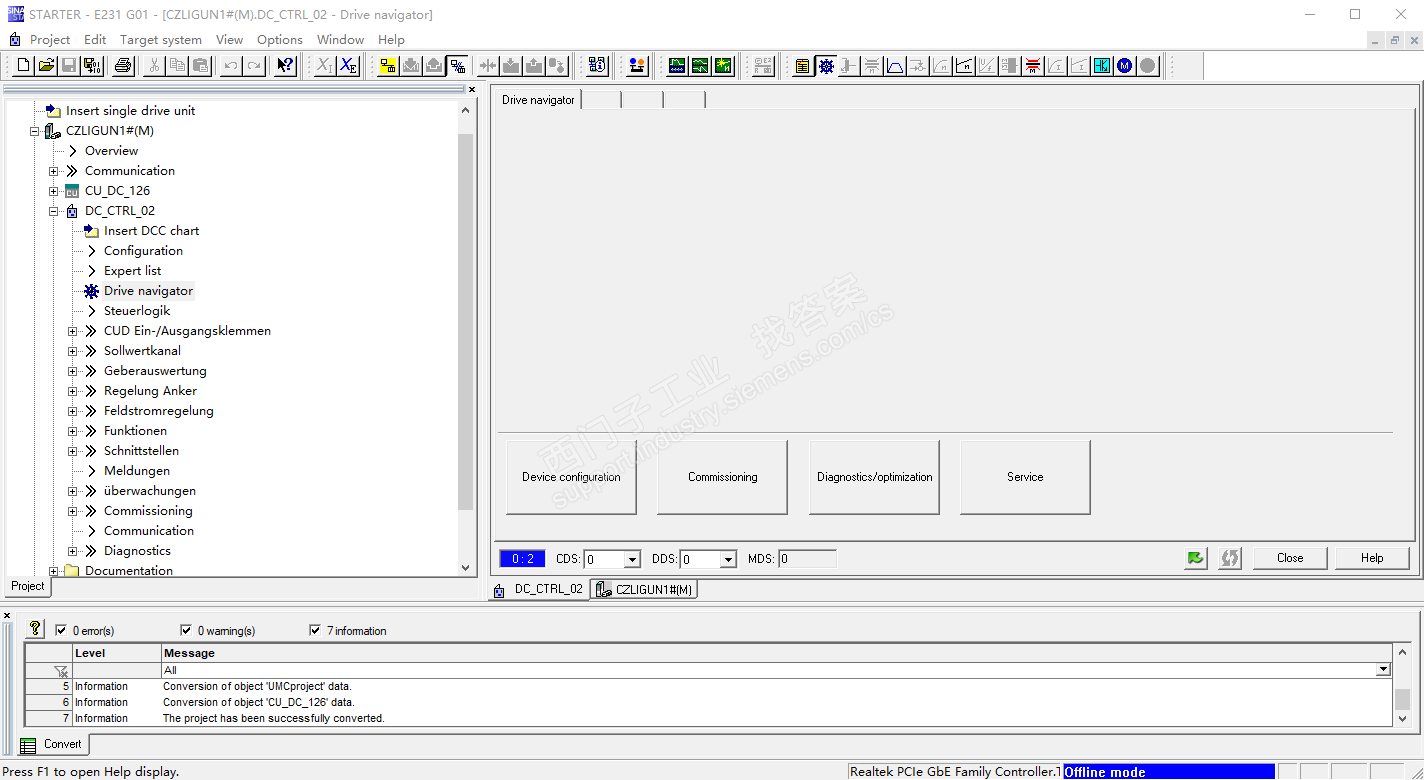Screen dimensions: 1424x780
Task: Open the expert list toolbar icon
Action: pyautogui.click(x=803, y=66)
